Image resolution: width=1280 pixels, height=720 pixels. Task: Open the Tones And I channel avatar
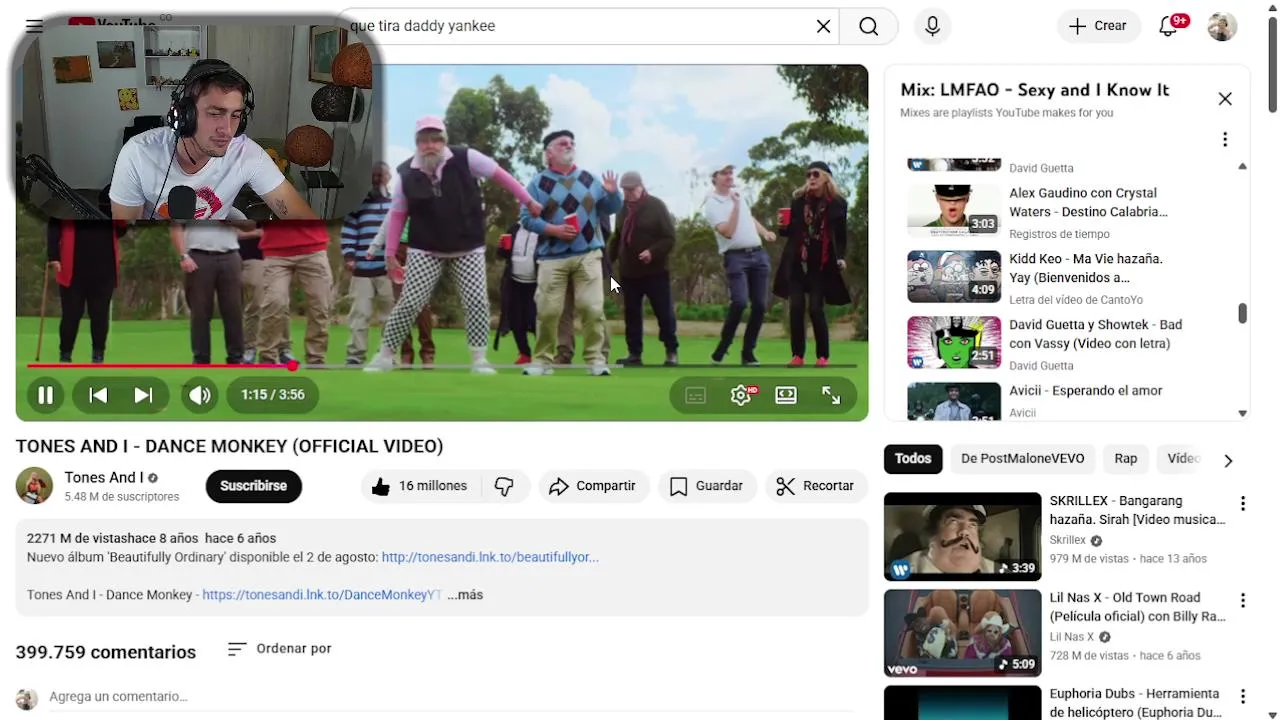click(34, 486)
